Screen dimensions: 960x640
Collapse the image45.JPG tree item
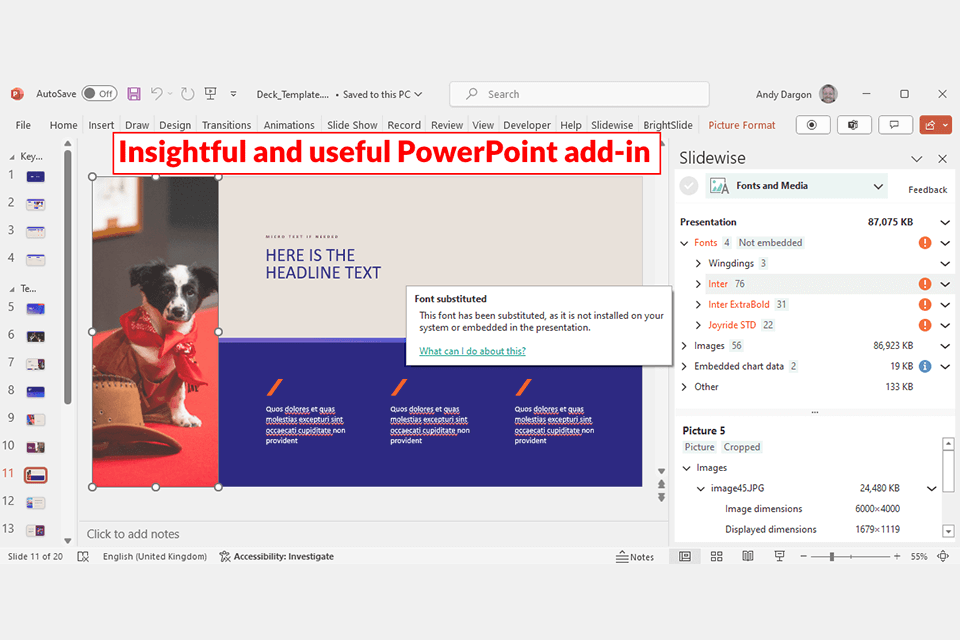[700, 489]
